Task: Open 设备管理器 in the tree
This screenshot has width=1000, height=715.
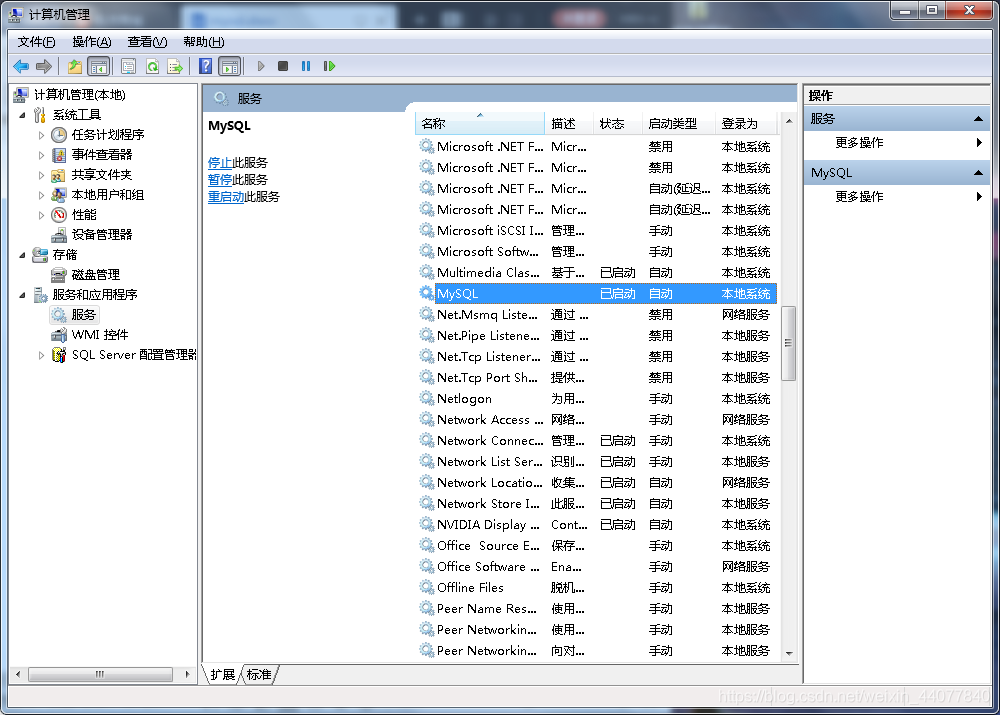Action: pyautogui.click(x=101, y=235)
